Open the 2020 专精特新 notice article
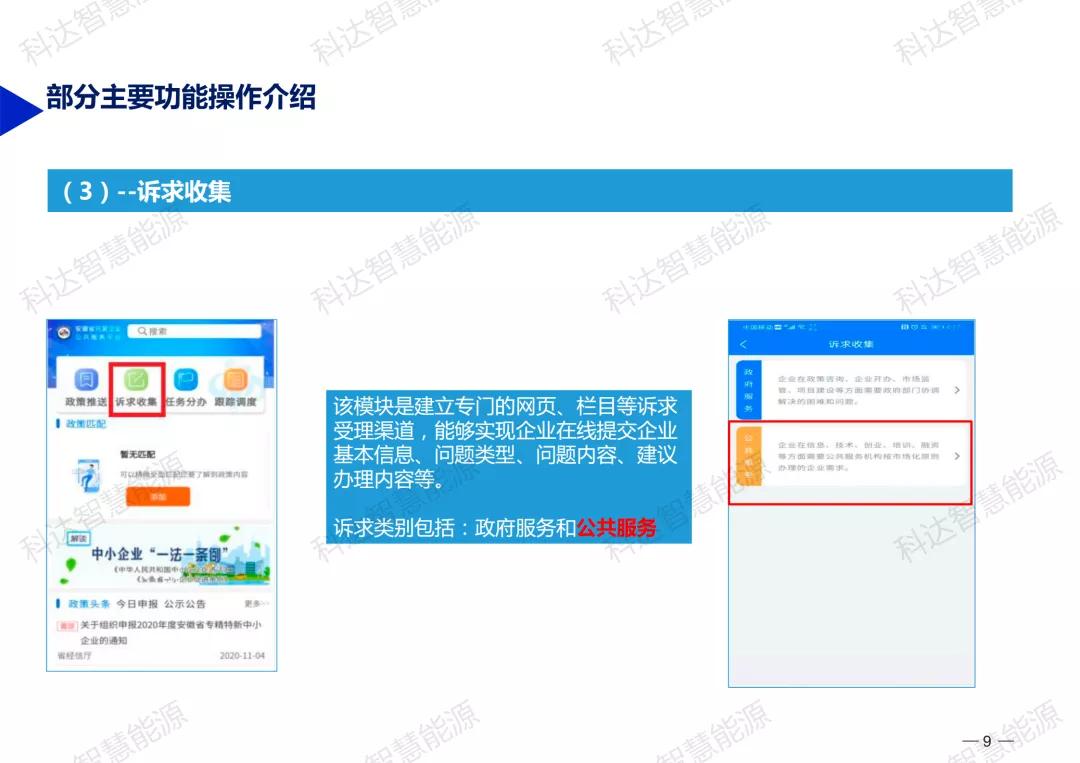 tap(170, 632)
